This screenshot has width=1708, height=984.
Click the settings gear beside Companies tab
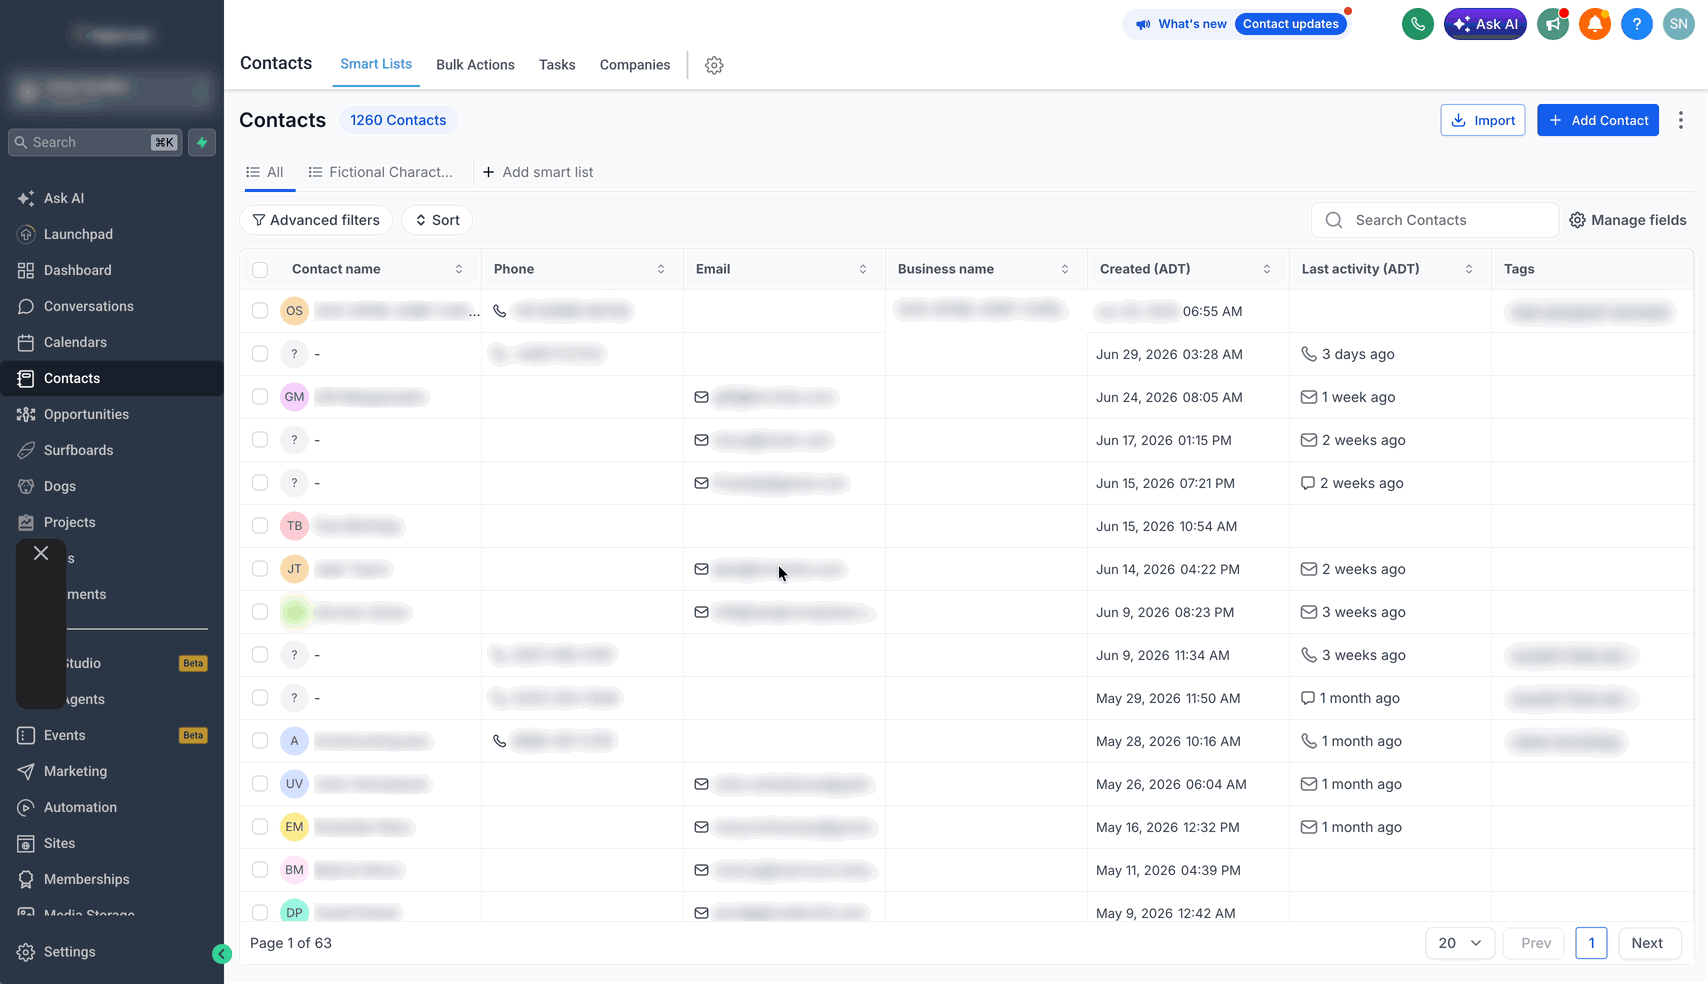coord(714,65)
